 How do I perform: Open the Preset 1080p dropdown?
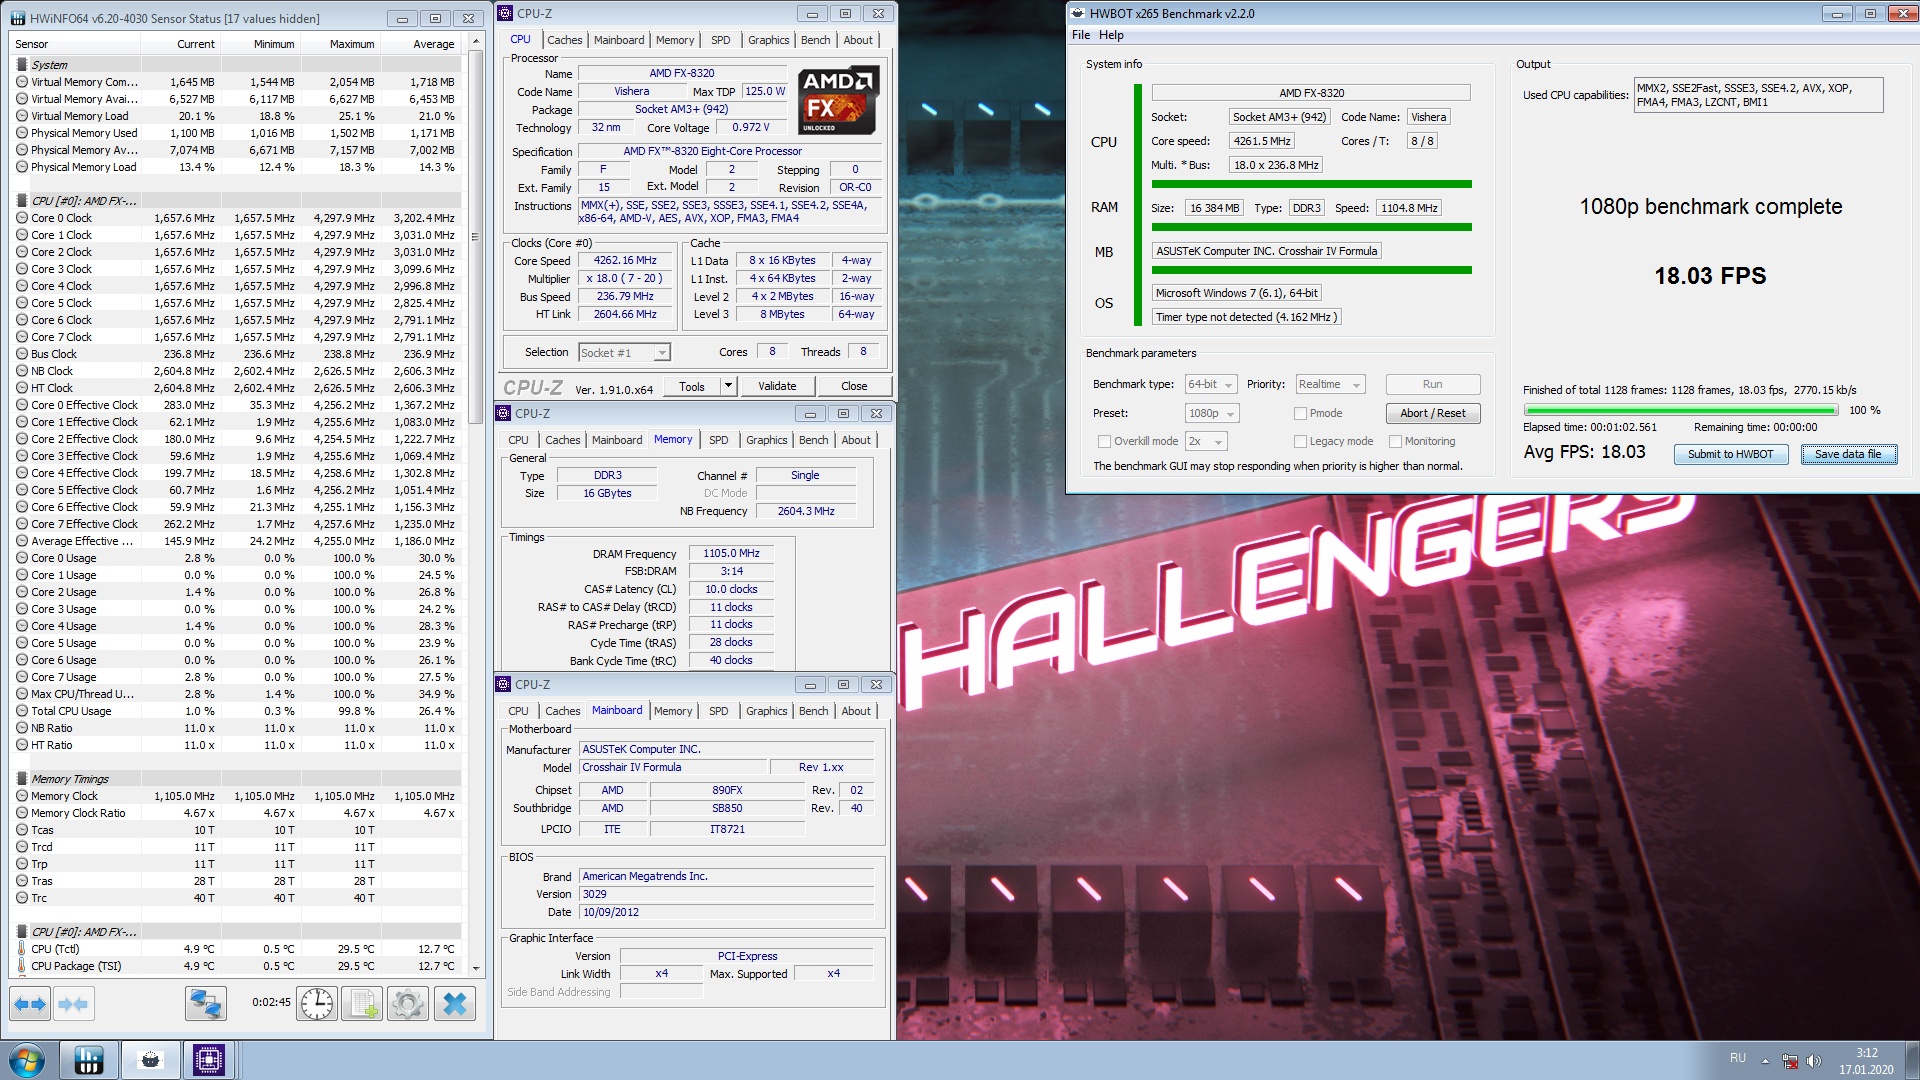pyautogui.click(x=1212, y=413)
